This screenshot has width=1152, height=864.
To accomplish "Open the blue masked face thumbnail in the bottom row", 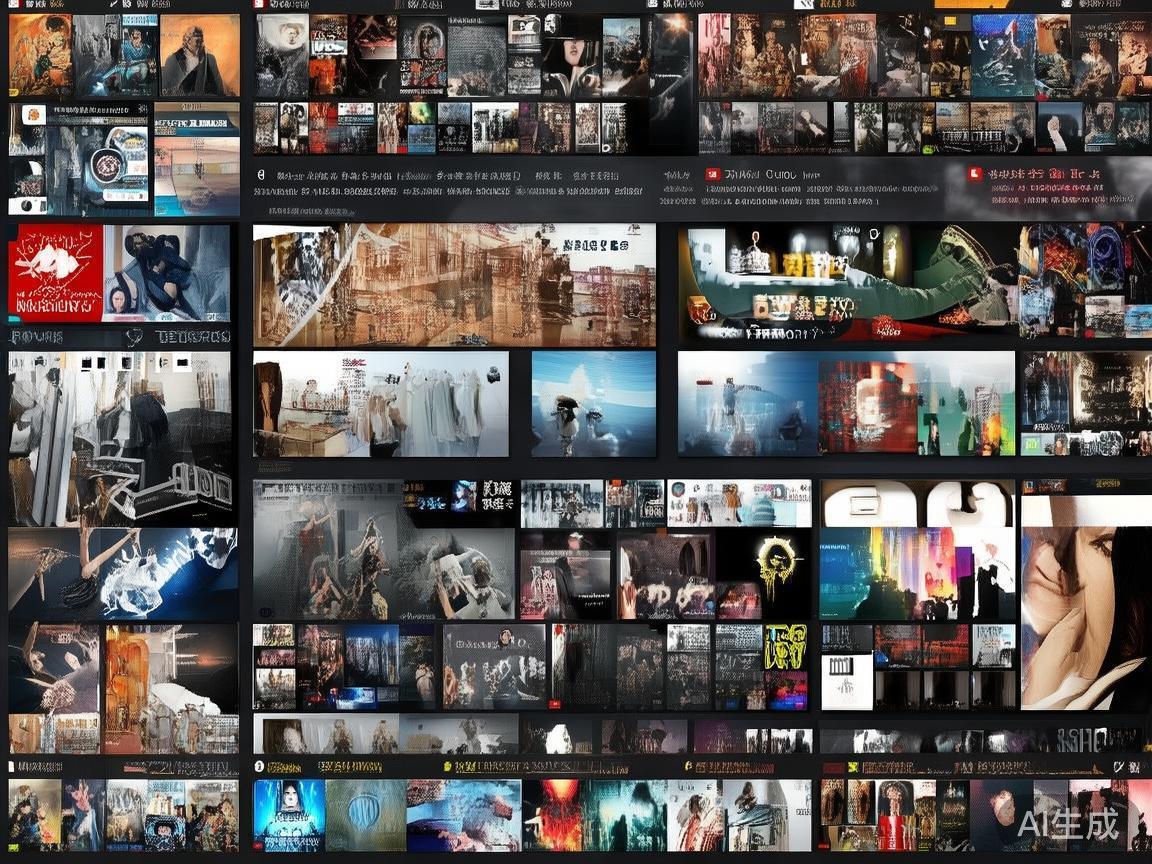I will pyautogui.click(x=289, y=815).
